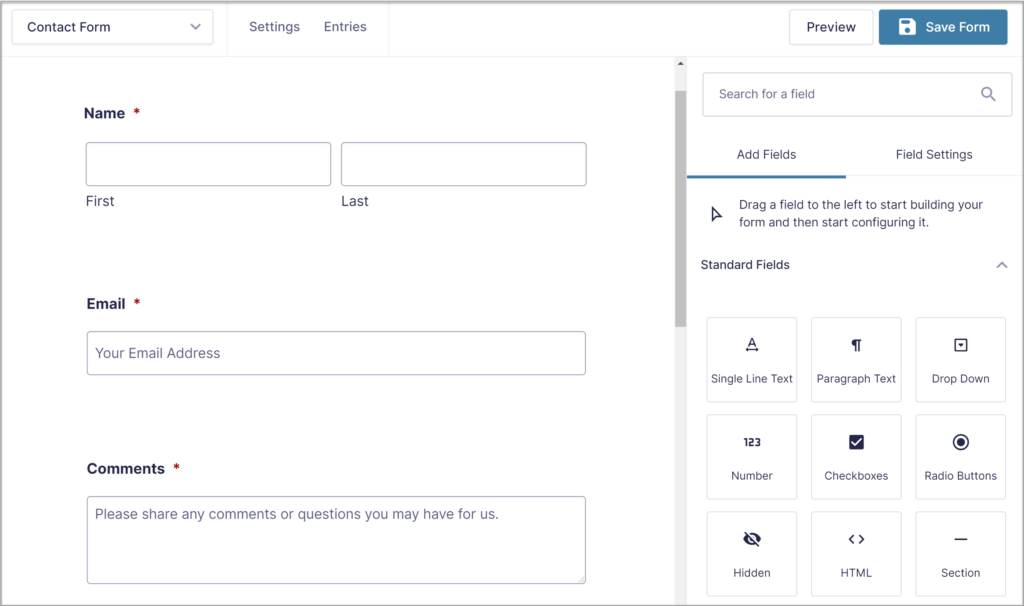Open the Contact Form selector dropdown
The width and height of the screenshot is (1024, 606).
pyautogui.click(x=111, y=27)
